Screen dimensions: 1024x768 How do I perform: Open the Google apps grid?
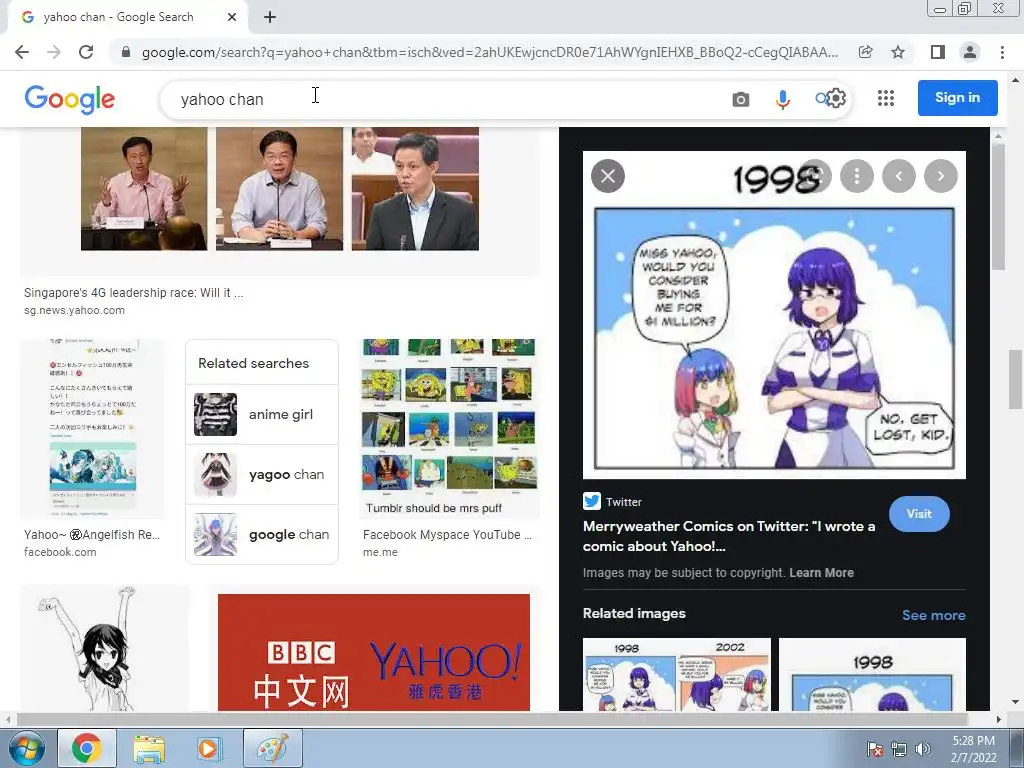click(886, 98)
